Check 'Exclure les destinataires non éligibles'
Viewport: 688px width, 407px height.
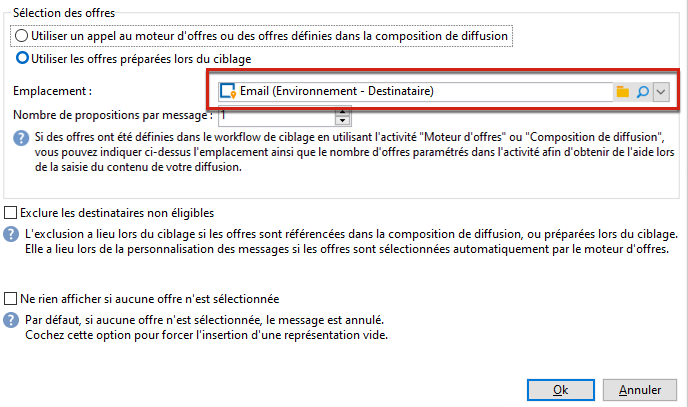tap(11, 213)
